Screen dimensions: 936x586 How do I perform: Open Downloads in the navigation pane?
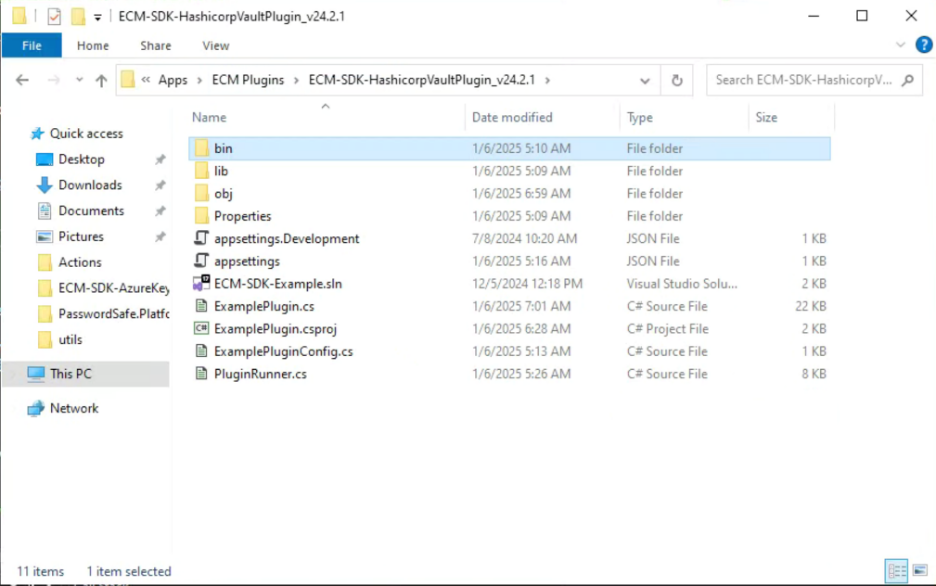pyautogui.click(x=90, y=185)
